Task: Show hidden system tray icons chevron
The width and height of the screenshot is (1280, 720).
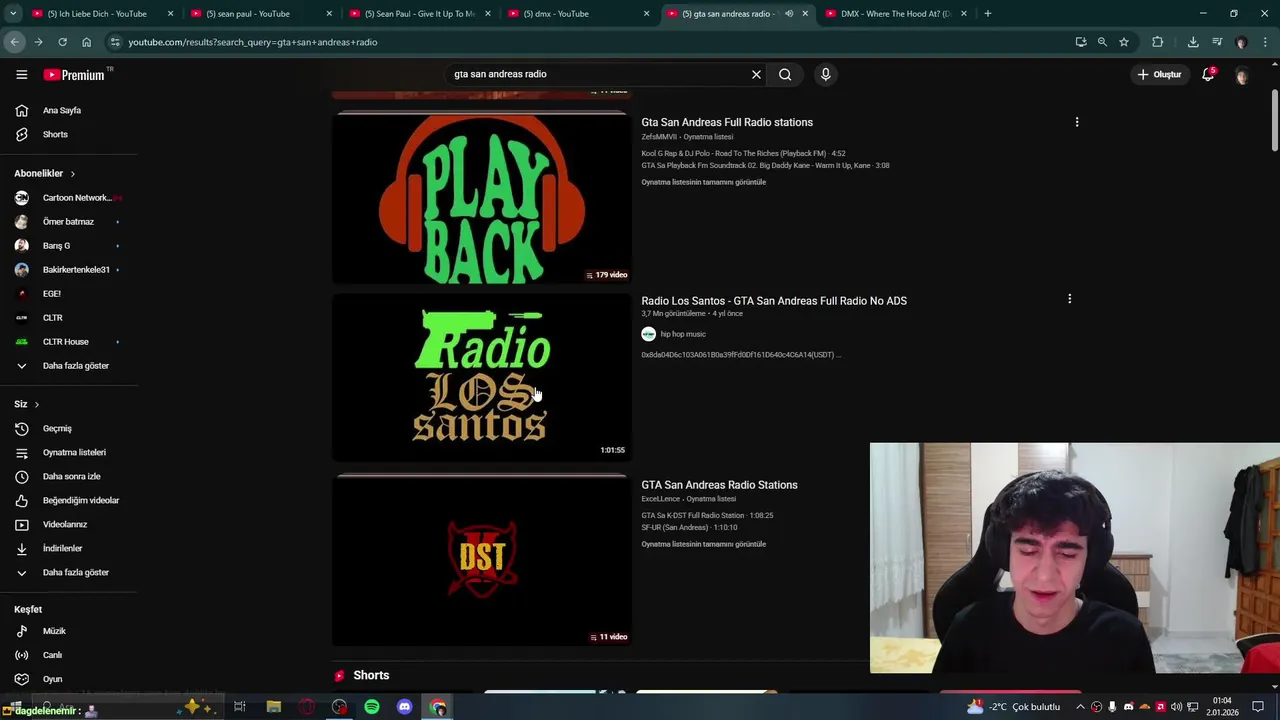Action: tap(1080, 707)
